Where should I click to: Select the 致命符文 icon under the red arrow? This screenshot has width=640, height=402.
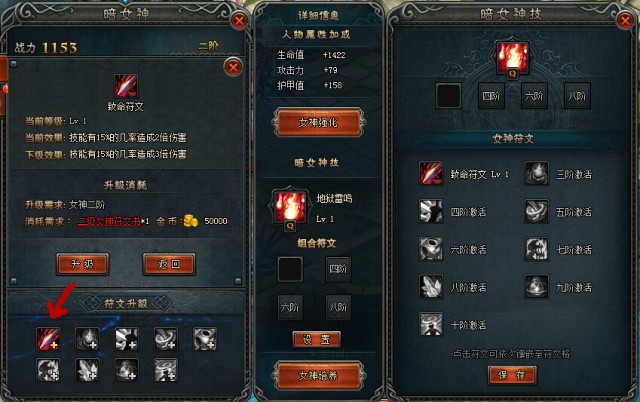click(48, 339)
